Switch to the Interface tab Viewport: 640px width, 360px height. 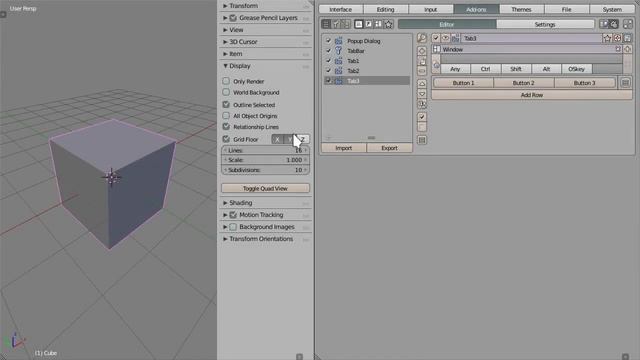(341, 9)
